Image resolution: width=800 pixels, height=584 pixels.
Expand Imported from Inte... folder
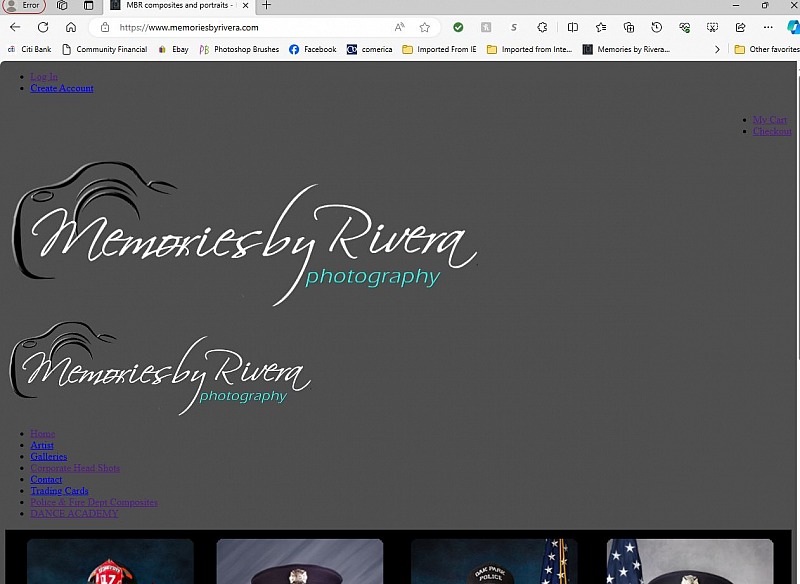530,49
